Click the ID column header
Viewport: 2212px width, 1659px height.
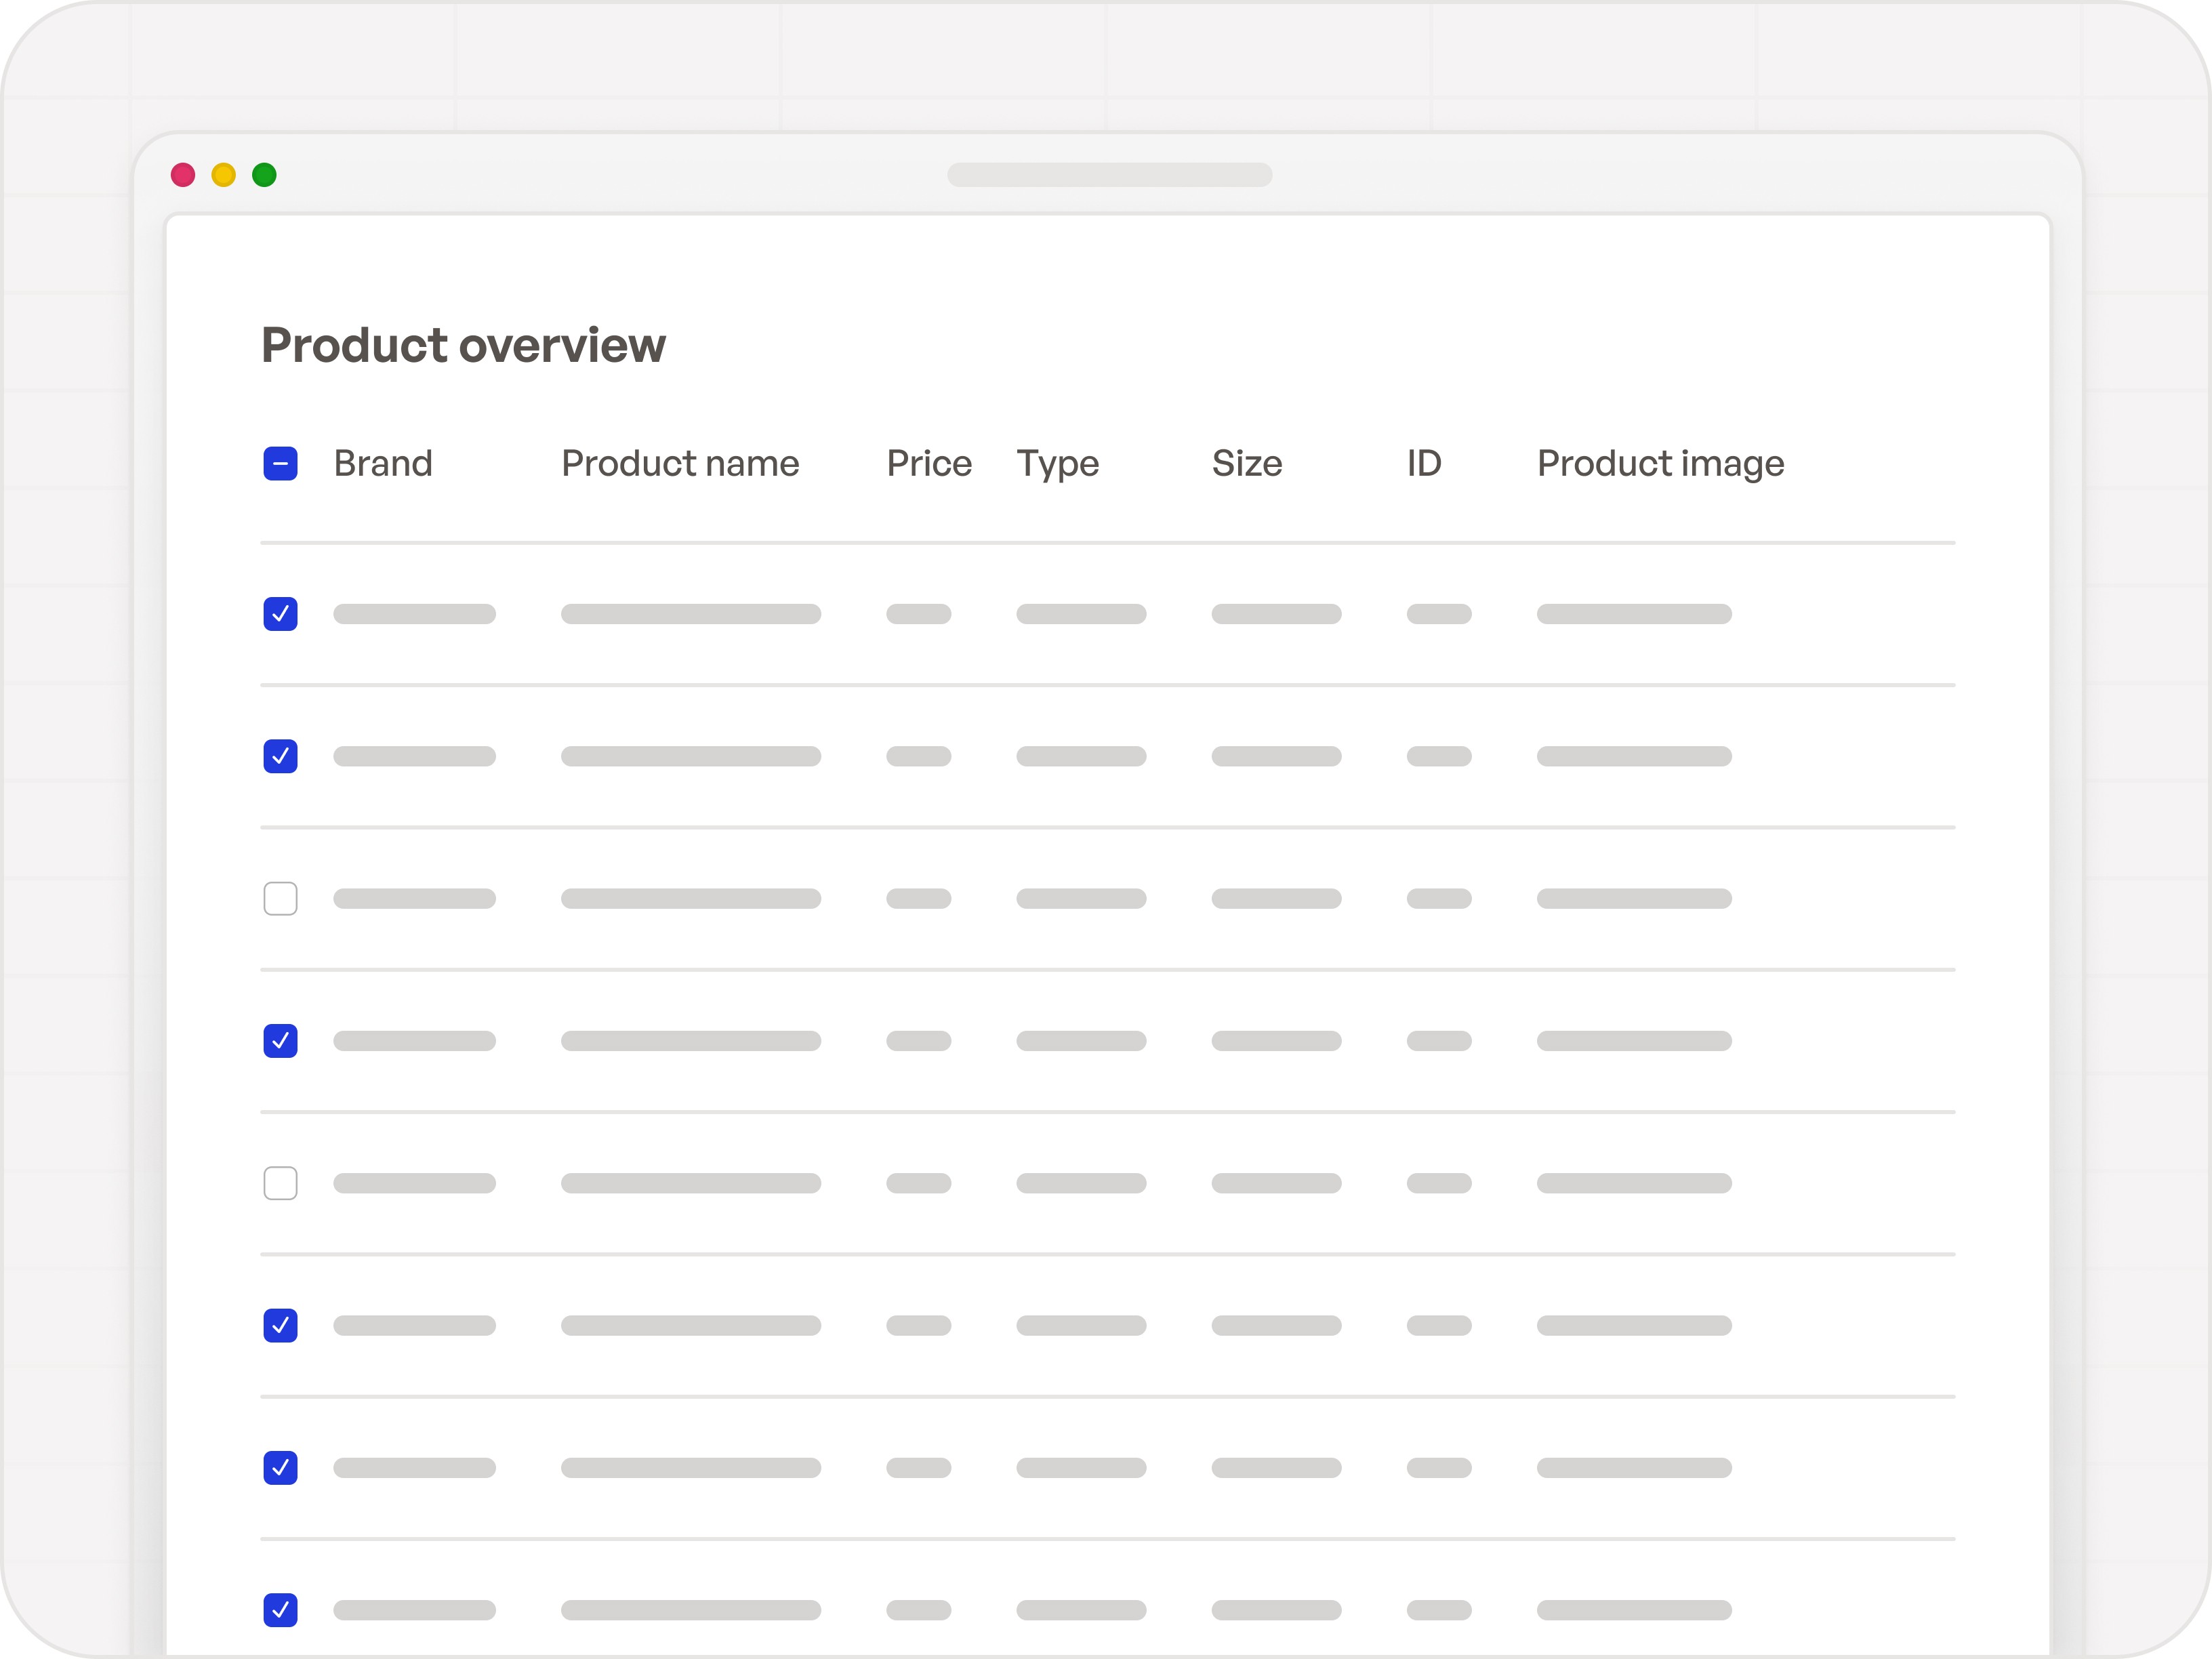[x=1423, y=463]
